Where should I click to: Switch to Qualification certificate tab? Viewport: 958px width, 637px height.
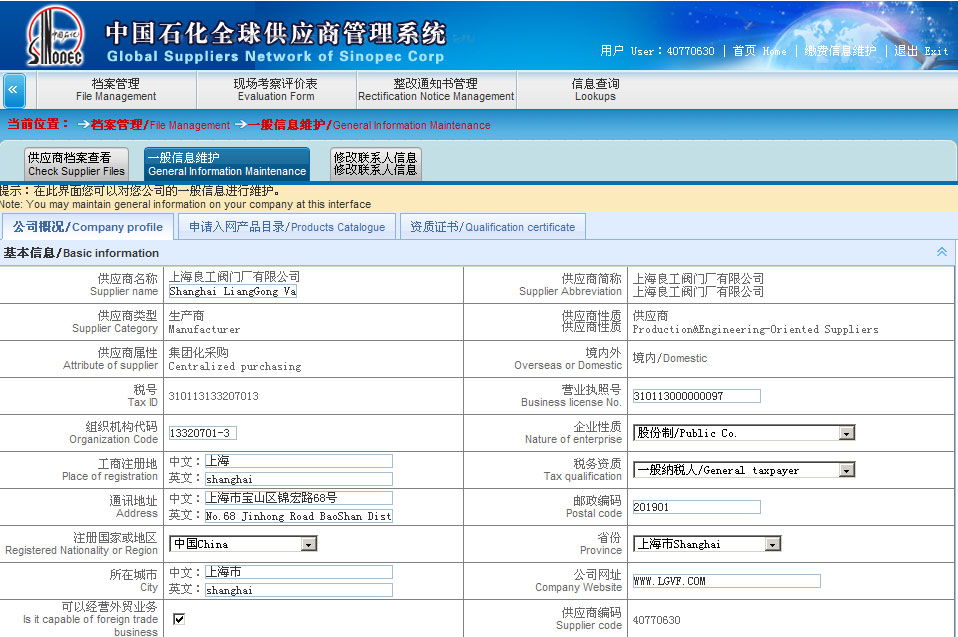[493, 227]
